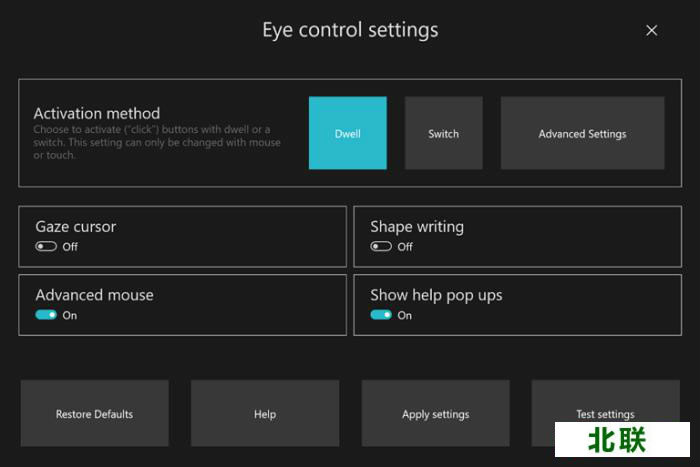Click the activation method description paragraph
Viewport: 700px width, 467px height.
157,142
